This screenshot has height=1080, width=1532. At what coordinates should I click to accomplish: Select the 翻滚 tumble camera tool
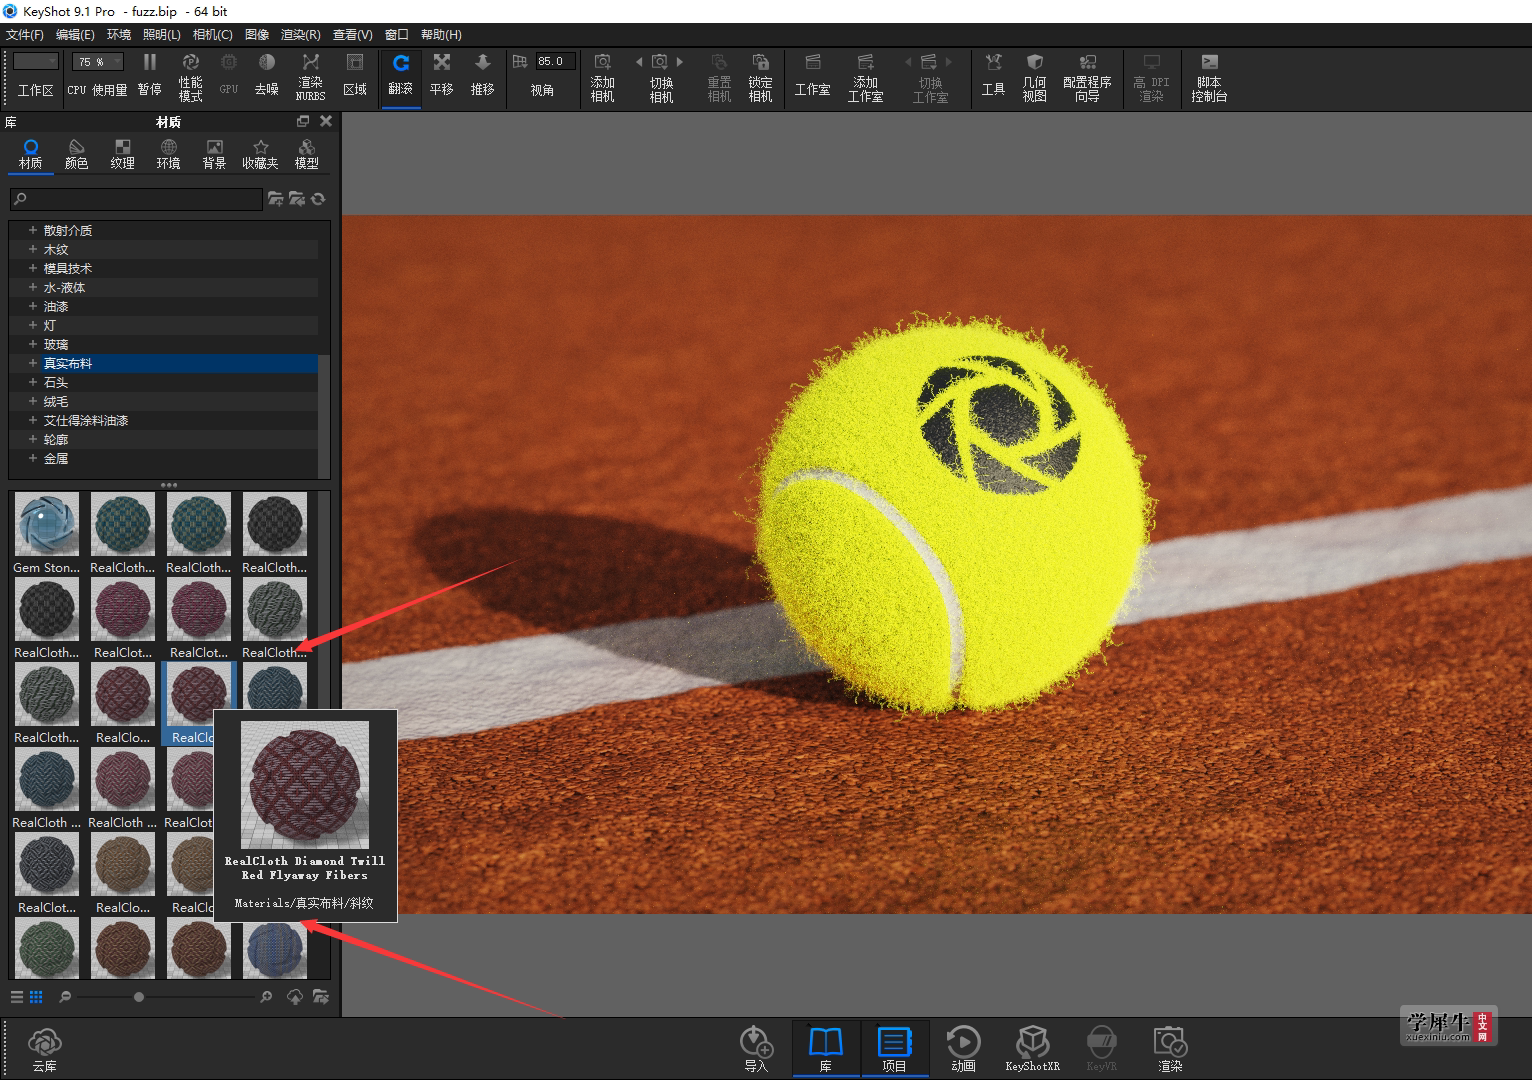[x=401, y=76]
